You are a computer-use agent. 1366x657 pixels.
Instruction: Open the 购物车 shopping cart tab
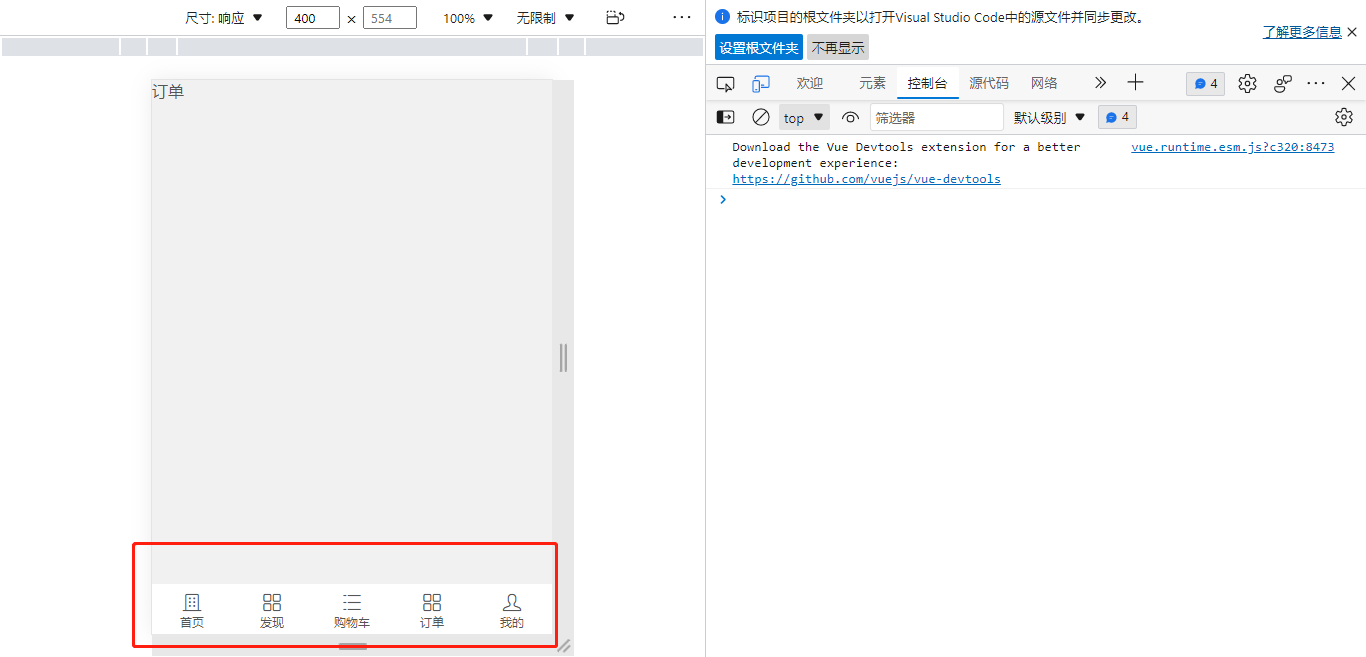point(352,610)
